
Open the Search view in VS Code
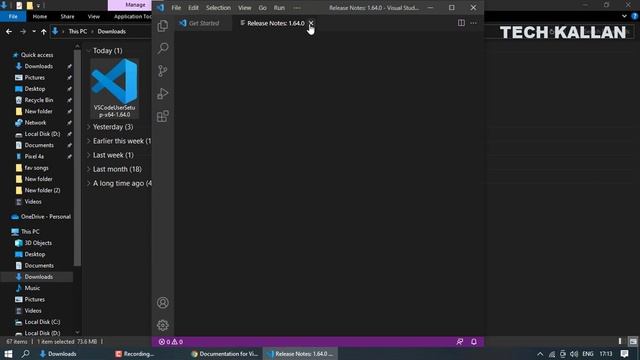pos(162,48)
